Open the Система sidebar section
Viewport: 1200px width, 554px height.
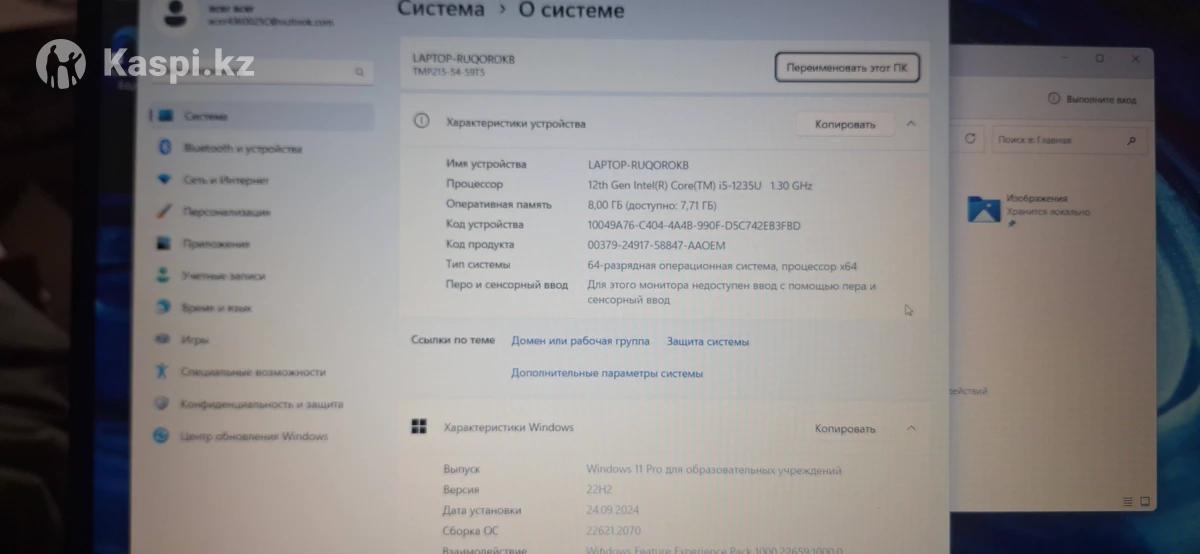tap(262, 117)
